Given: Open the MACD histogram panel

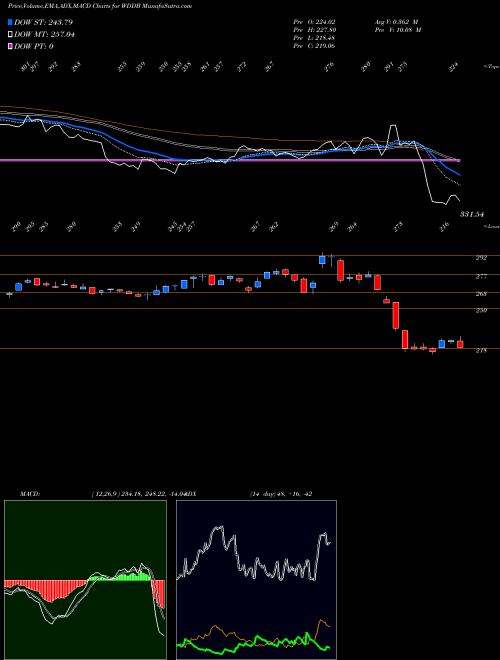Looking at the screenshot, I should [x=85, y=580].
